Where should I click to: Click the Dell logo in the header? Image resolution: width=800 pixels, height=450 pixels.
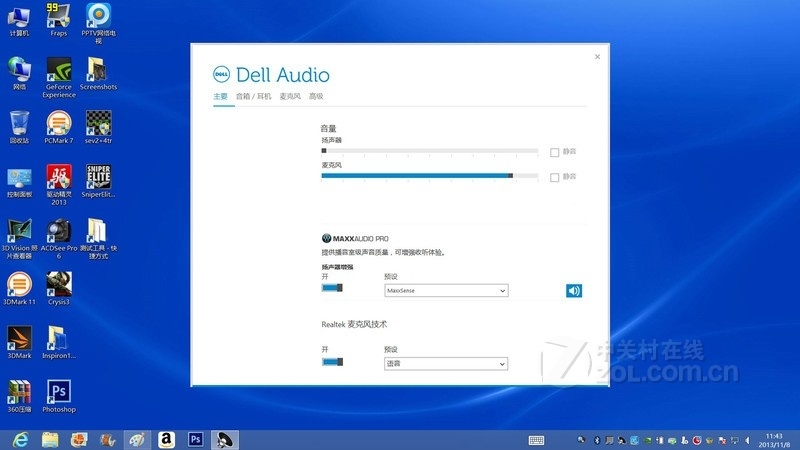pyautogui.click(x=221, y=75)
